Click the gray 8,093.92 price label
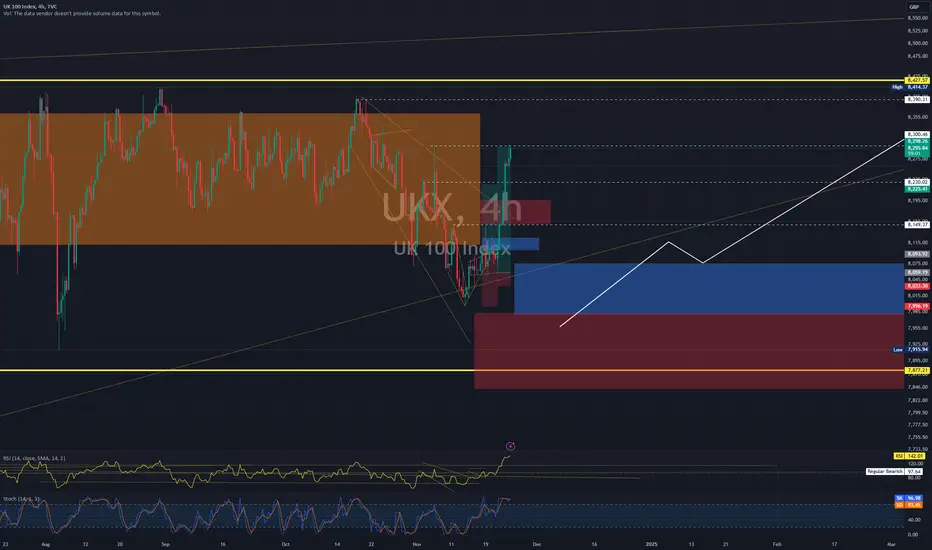Viewport: 932px width, 550px height. click(x=917, y=254)
